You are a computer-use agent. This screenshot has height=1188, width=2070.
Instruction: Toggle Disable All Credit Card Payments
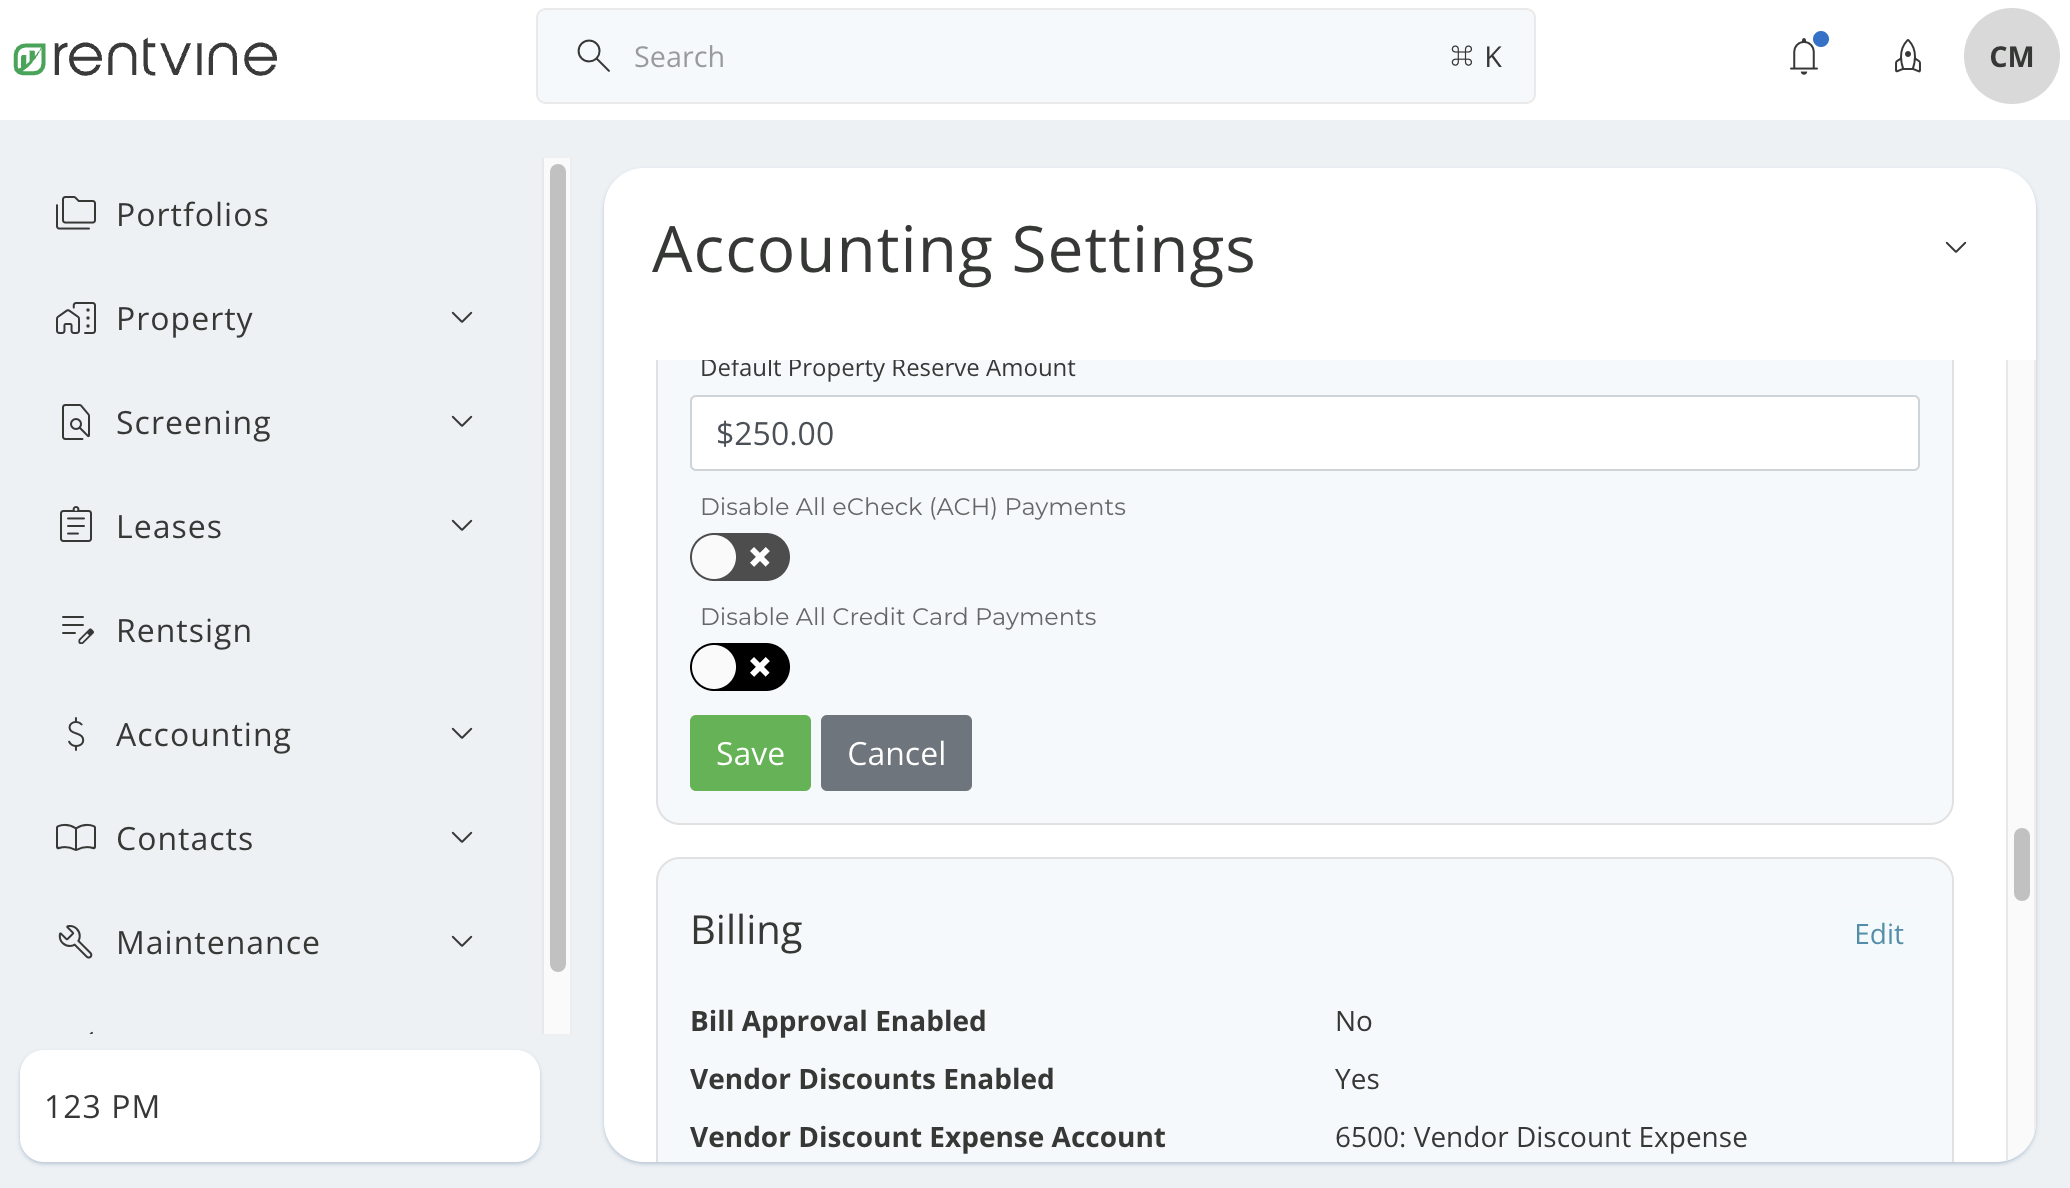click(x=739, y=667)
